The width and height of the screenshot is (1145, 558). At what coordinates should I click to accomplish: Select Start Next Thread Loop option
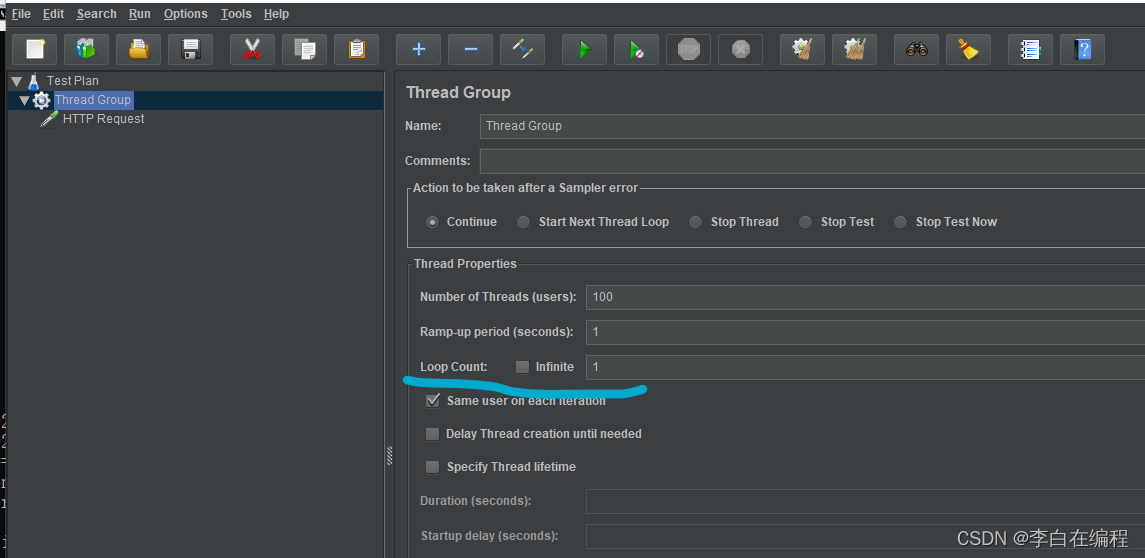[x=524, y=222]
